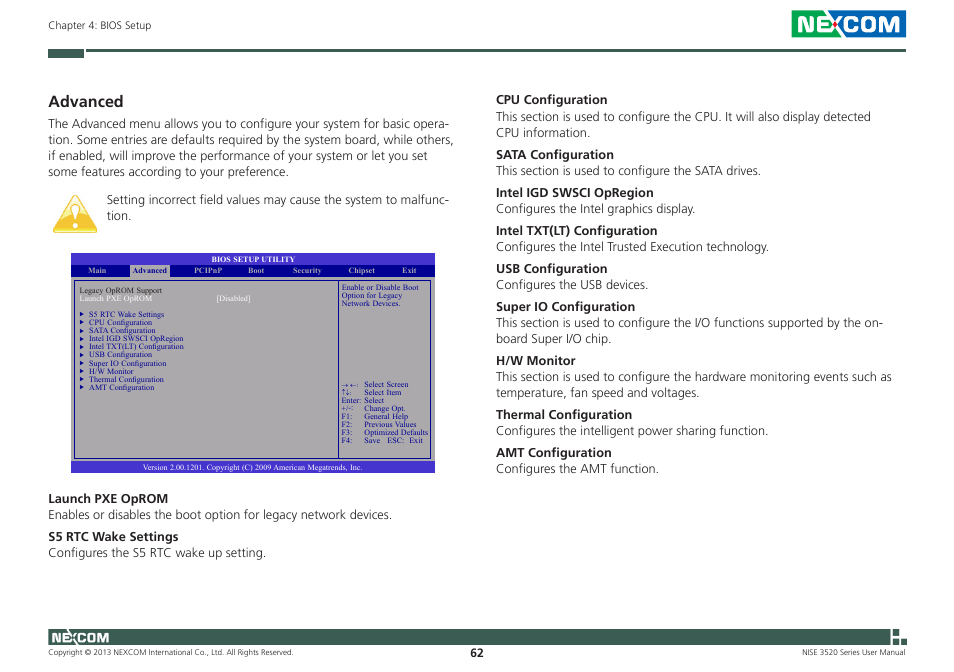Click the 'CPU Configuration' heading in right column

tap(552, 100)
